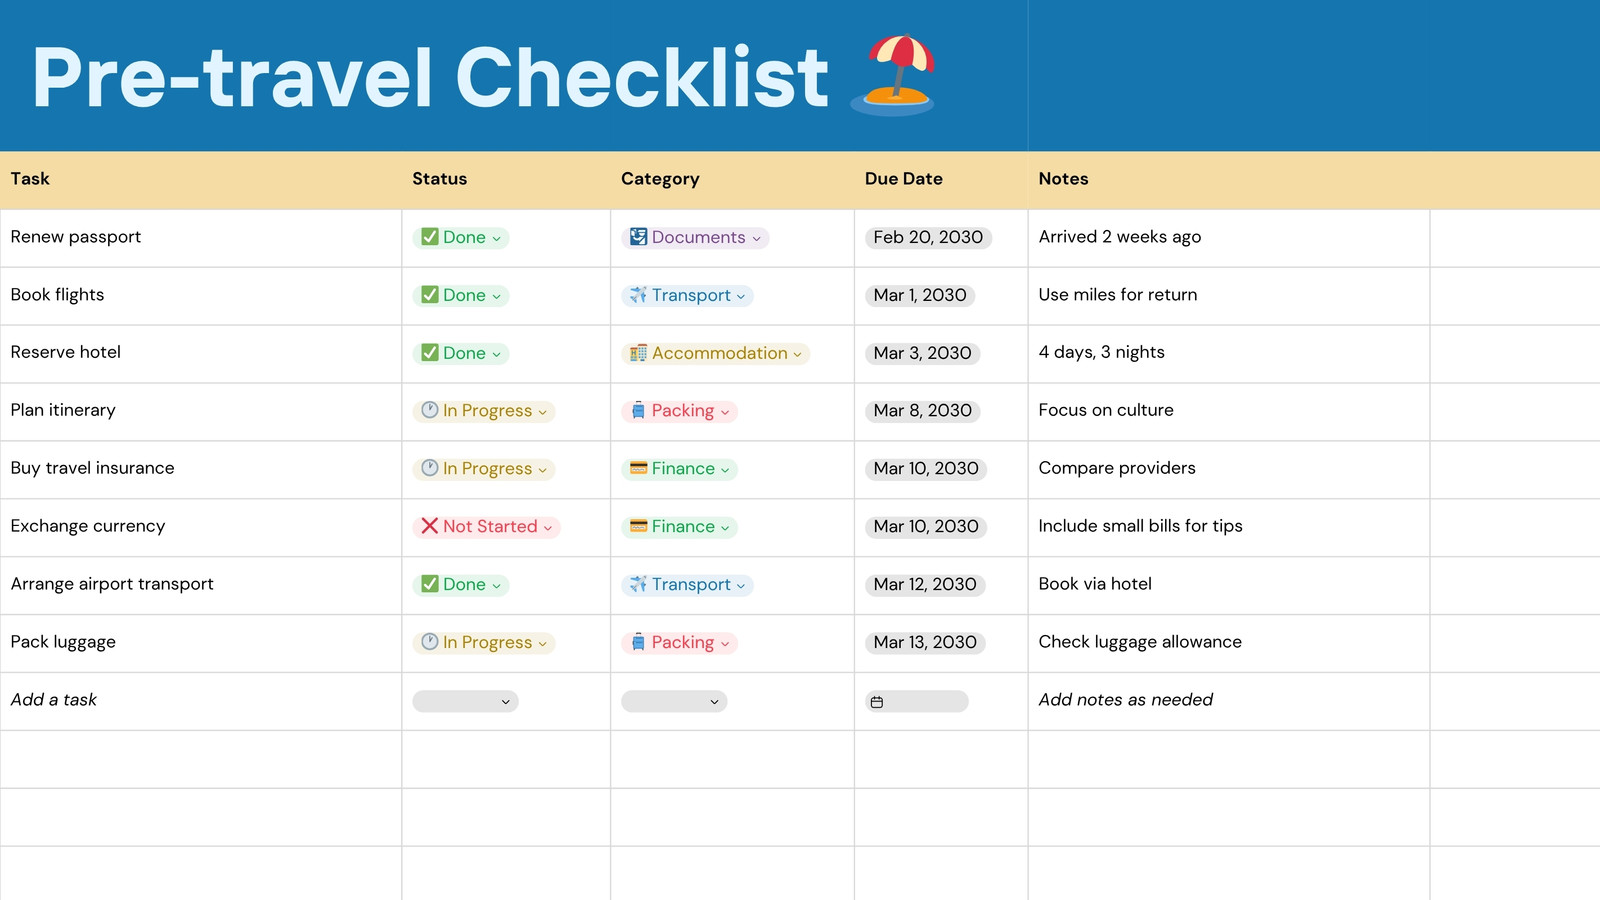The height and width of the screenshot is (900, 1600).
Task: Click the beach umbrella icon in title
Action: 893,75
